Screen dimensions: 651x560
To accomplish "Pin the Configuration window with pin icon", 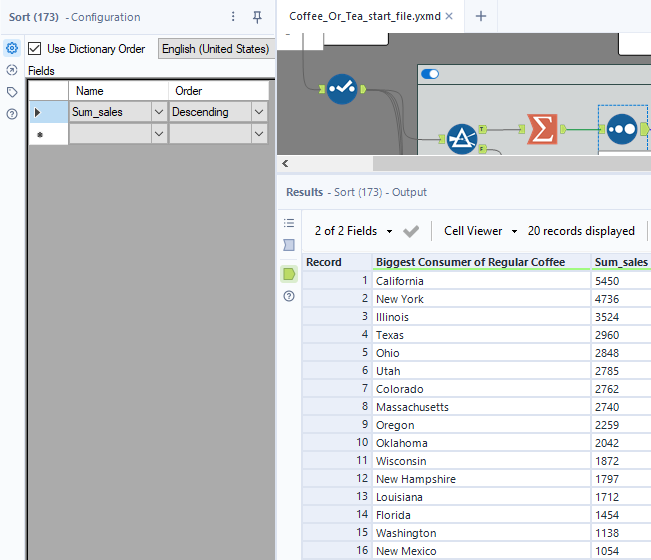I will click(x=257, y=17).
